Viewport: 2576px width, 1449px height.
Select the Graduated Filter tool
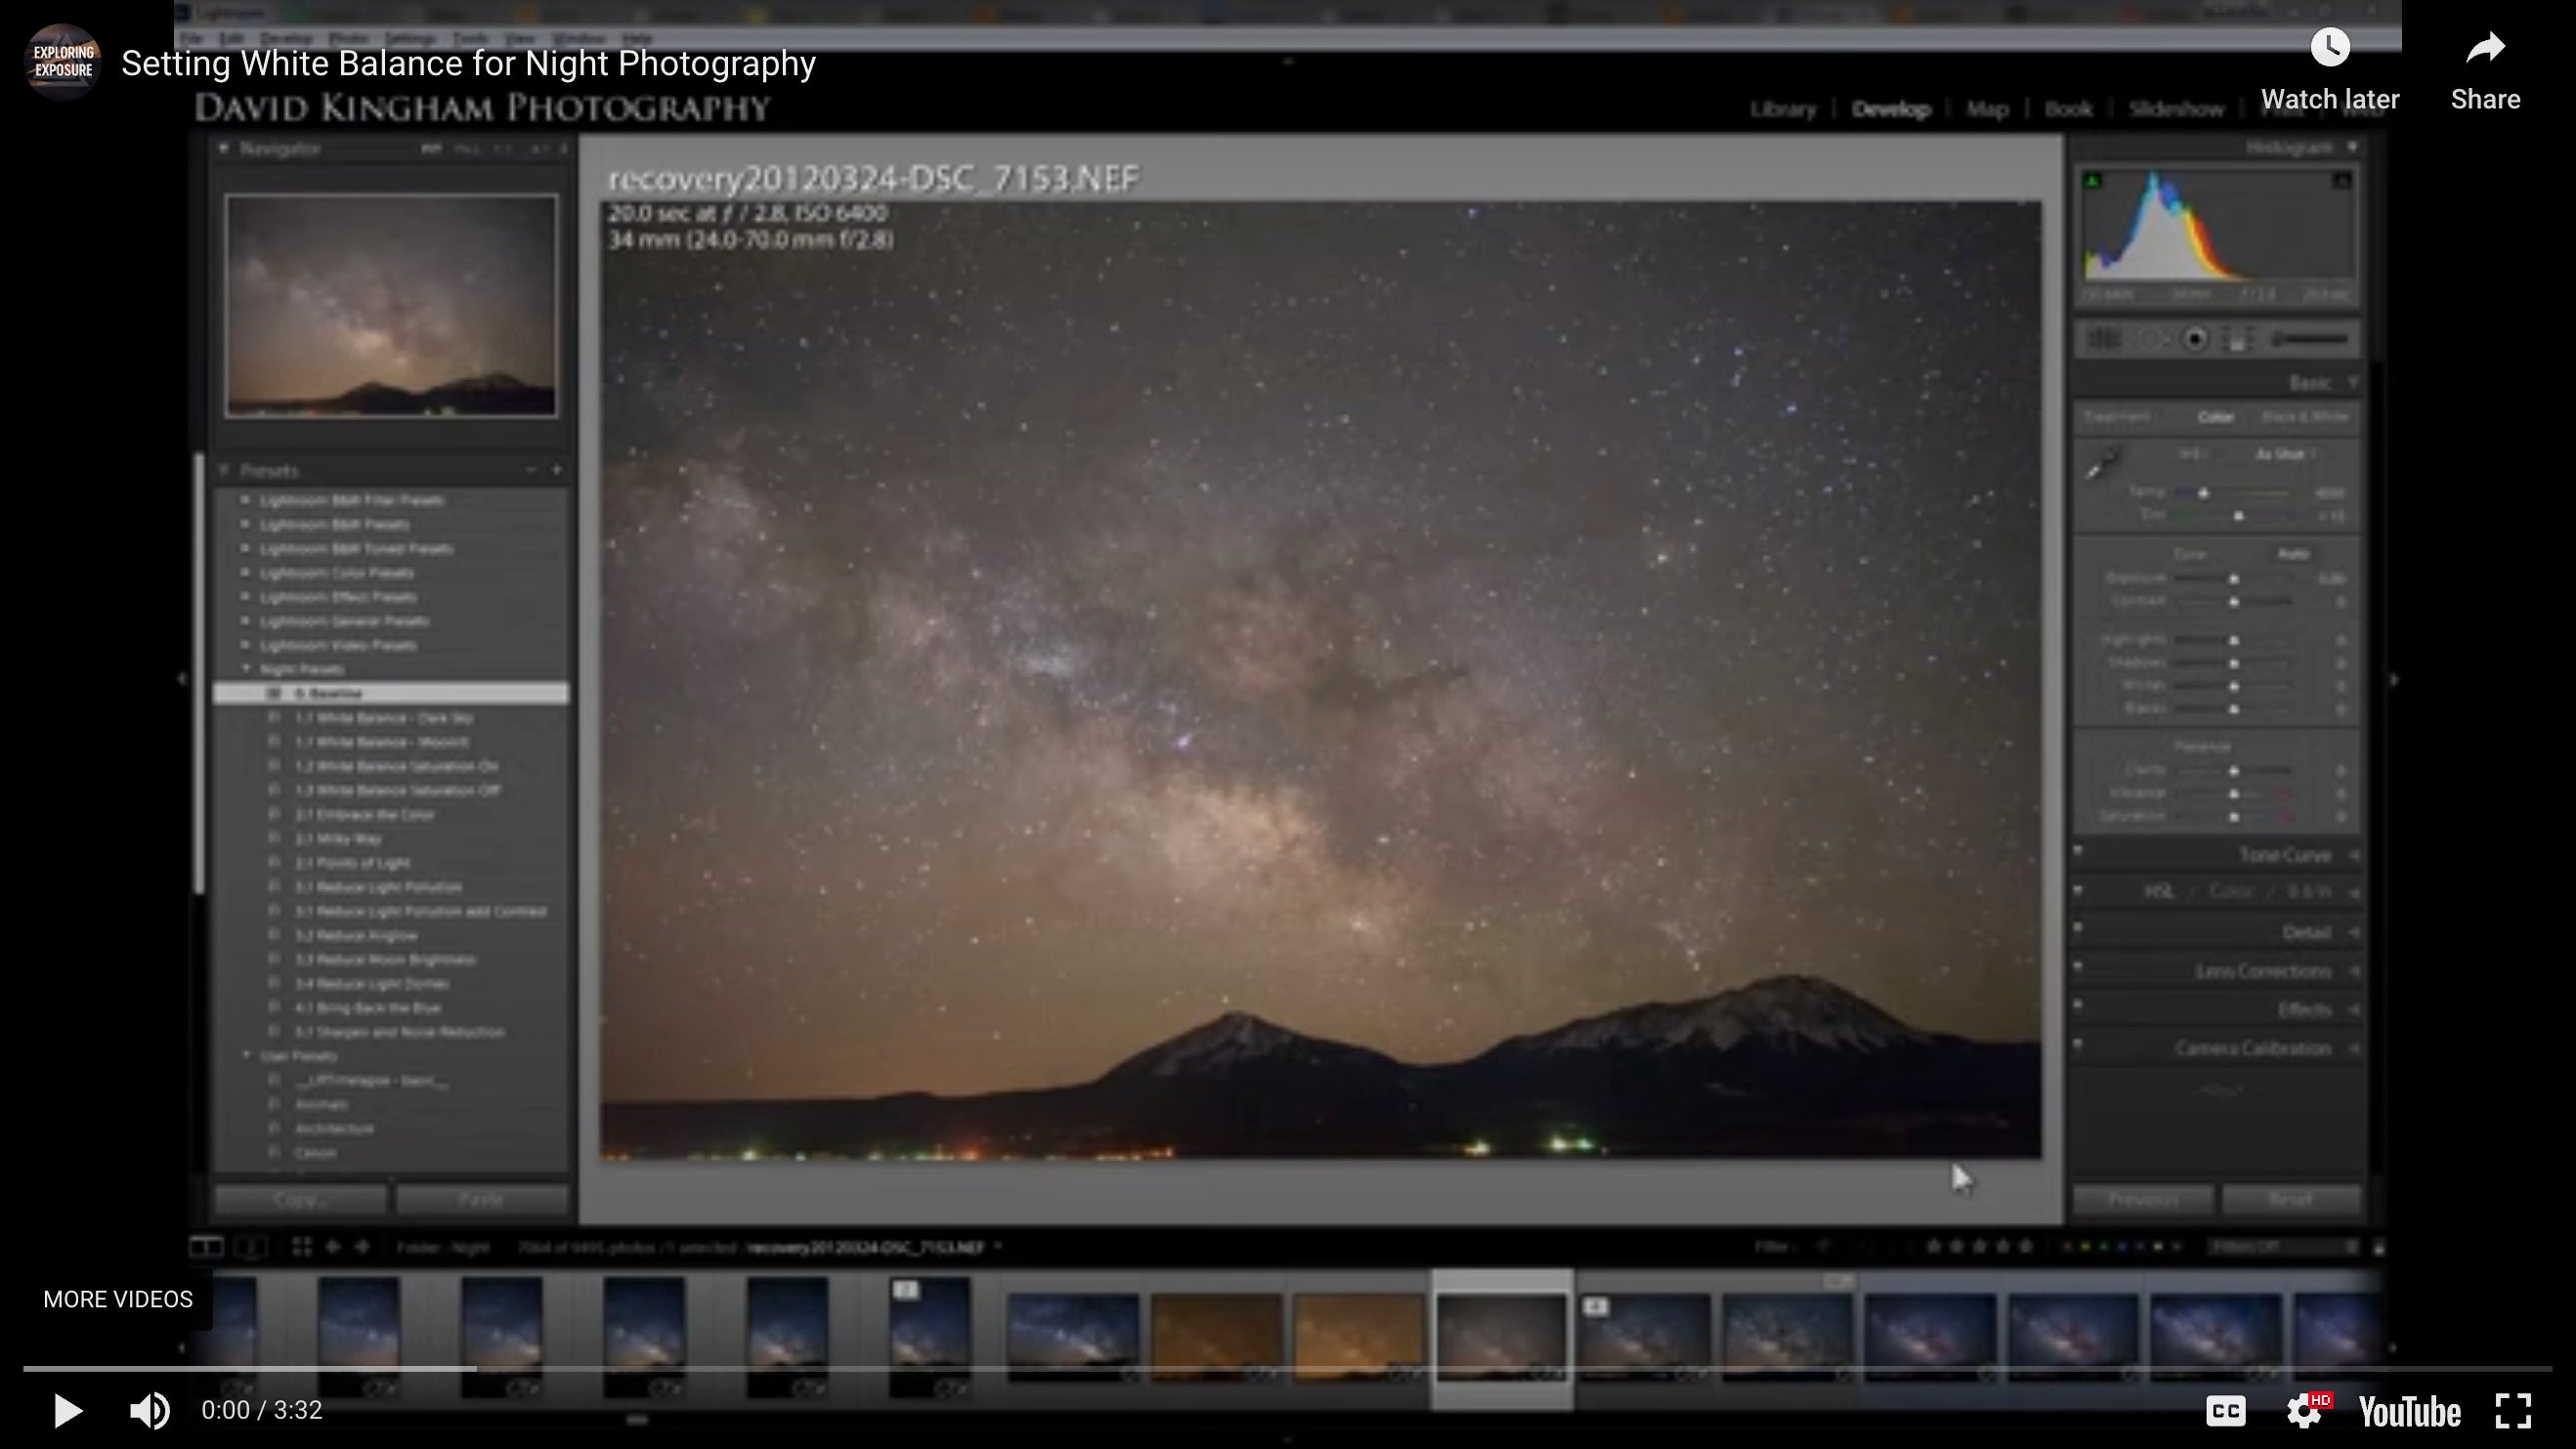click(2238, 339)
